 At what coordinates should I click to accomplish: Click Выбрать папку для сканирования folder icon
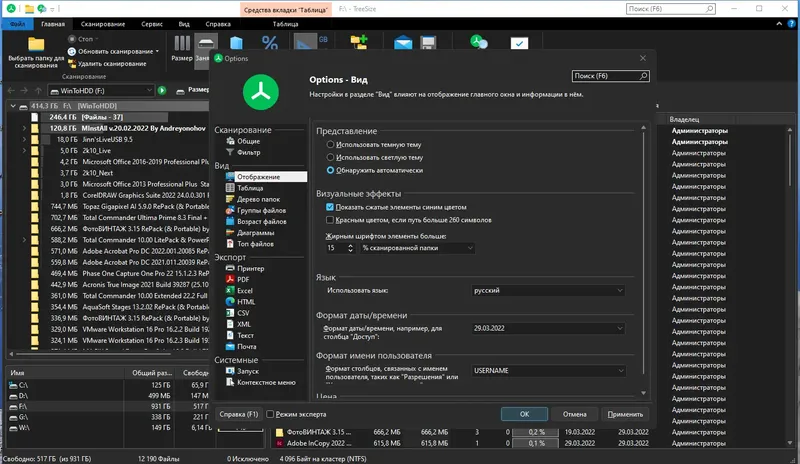36,44
